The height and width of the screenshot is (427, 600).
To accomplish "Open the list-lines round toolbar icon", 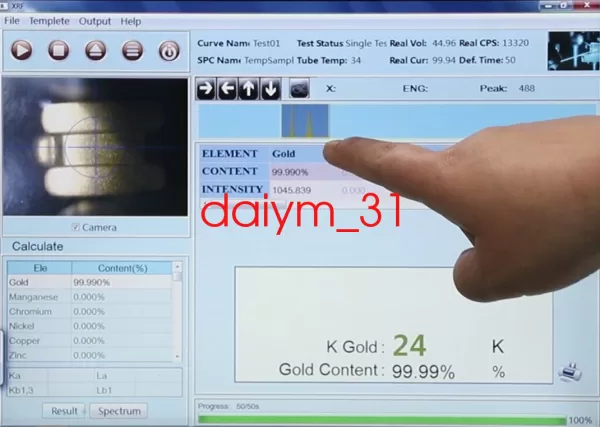I will tap(132, 50).
